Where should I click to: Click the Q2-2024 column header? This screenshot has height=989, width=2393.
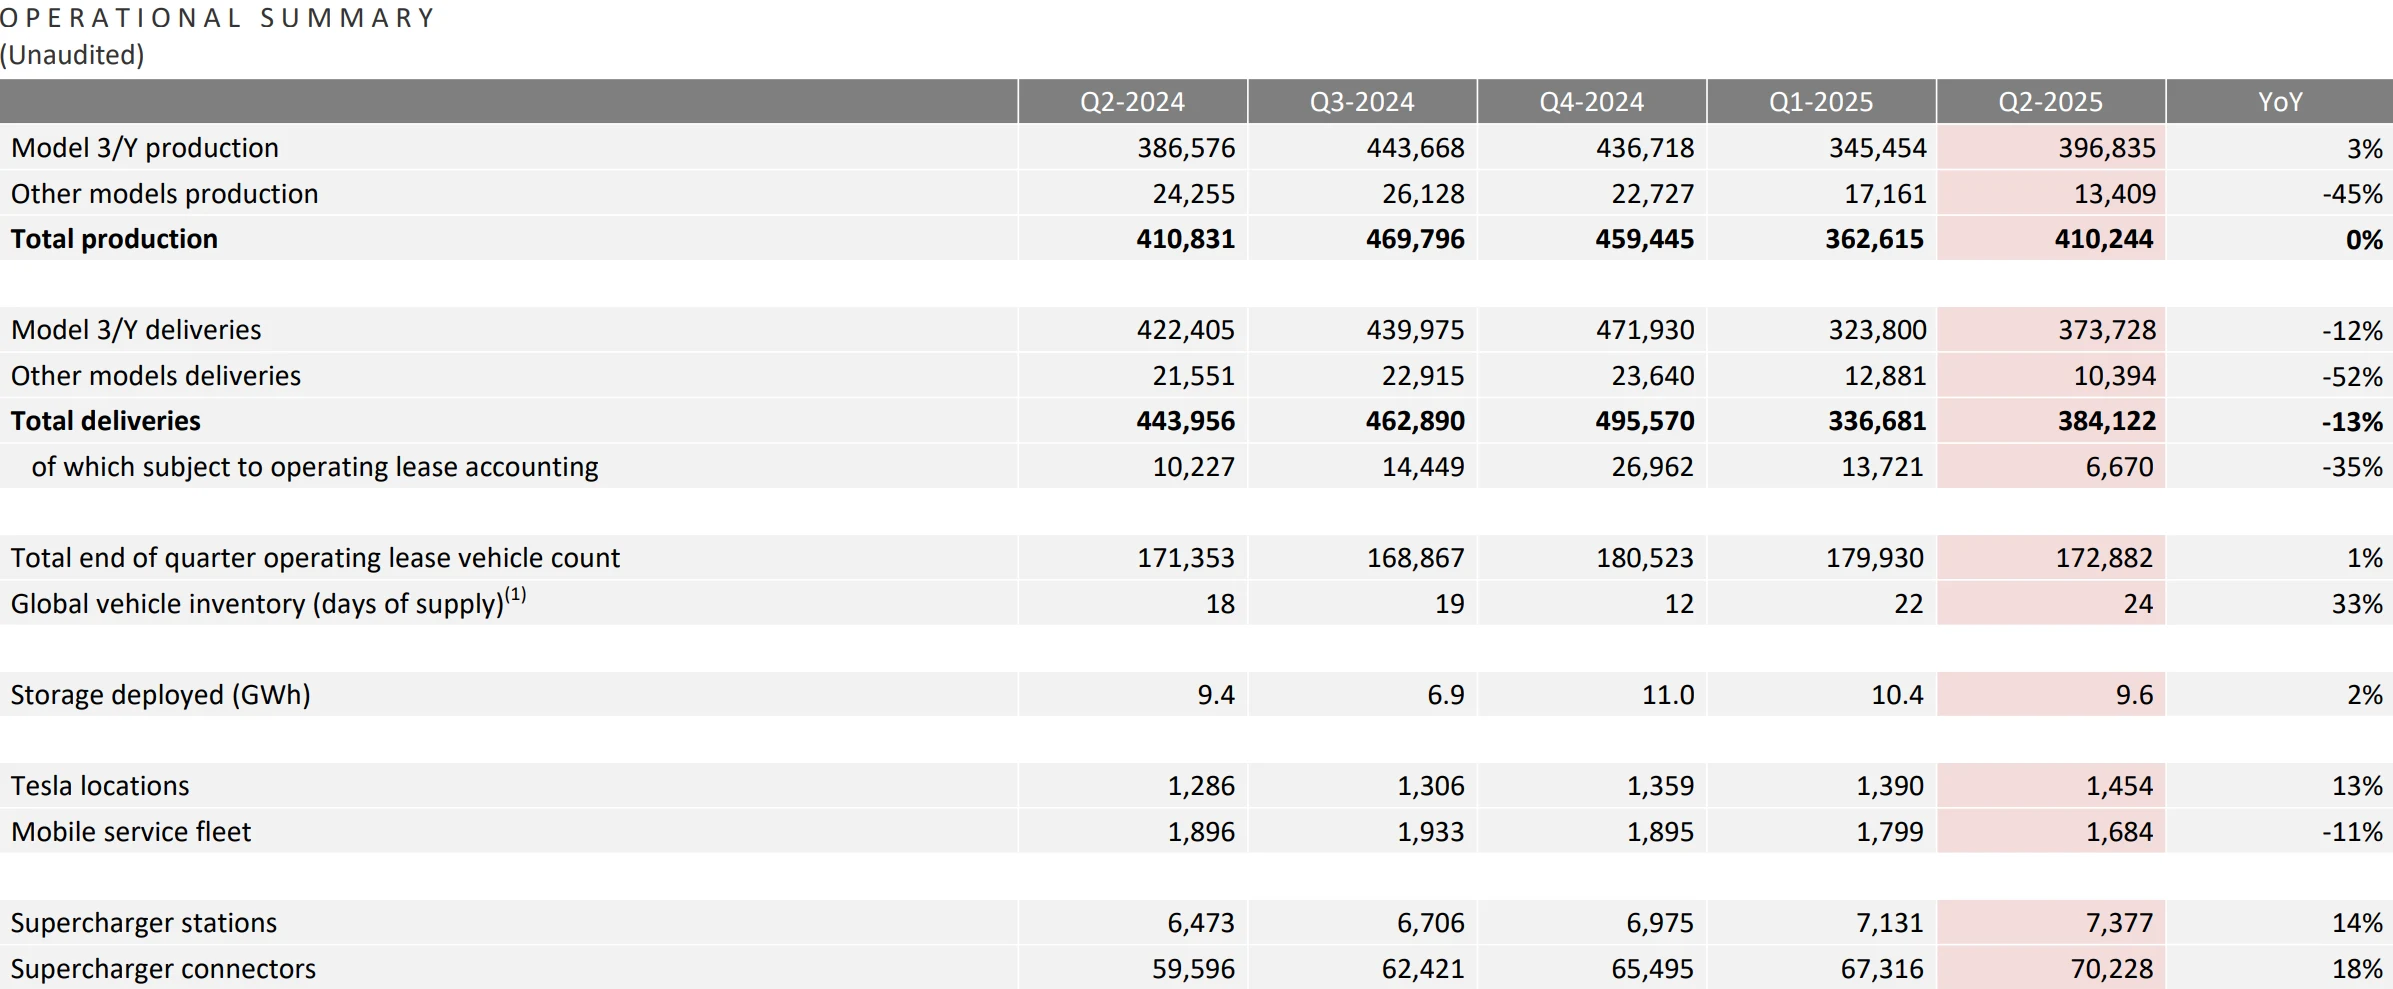coord(1132,102)
